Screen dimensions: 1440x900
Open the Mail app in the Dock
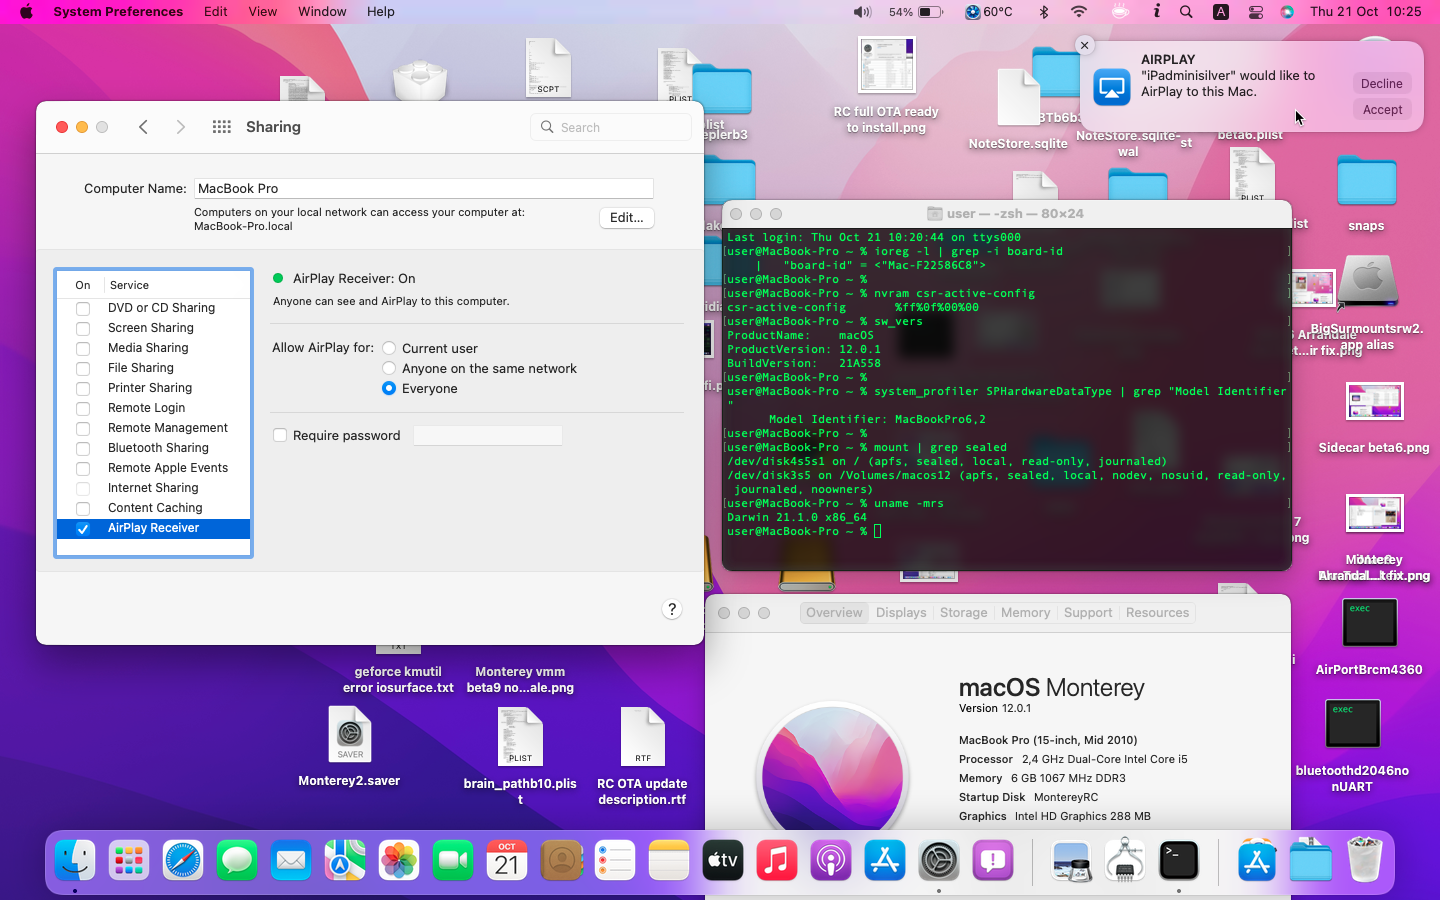pyautogui.click(x=291, y=860)
